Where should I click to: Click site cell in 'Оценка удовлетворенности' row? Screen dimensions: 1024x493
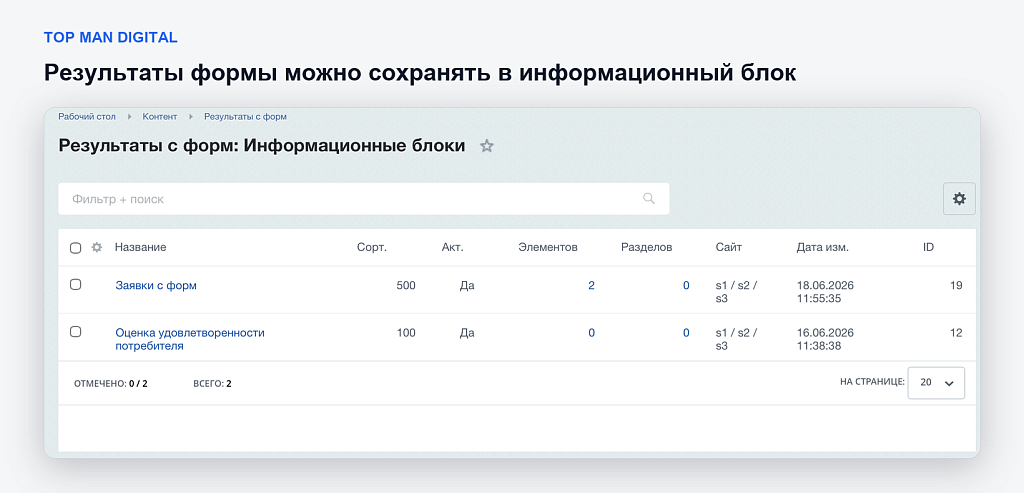736,339
